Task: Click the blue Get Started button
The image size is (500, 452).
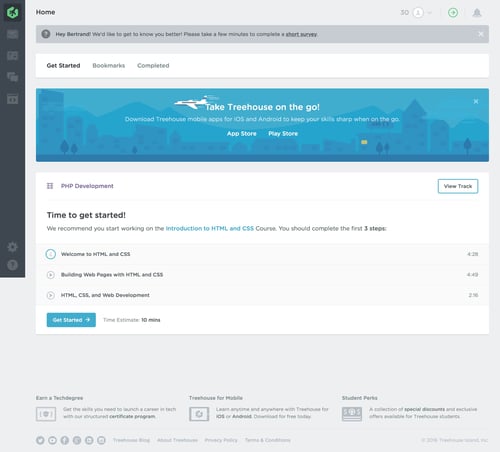Action: [71, 320]
